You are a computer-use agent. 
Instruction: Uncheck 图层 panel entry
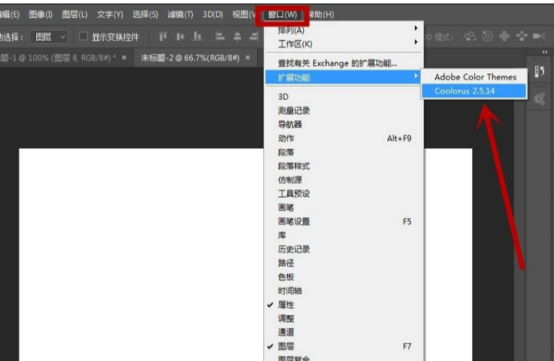point(344,346)
